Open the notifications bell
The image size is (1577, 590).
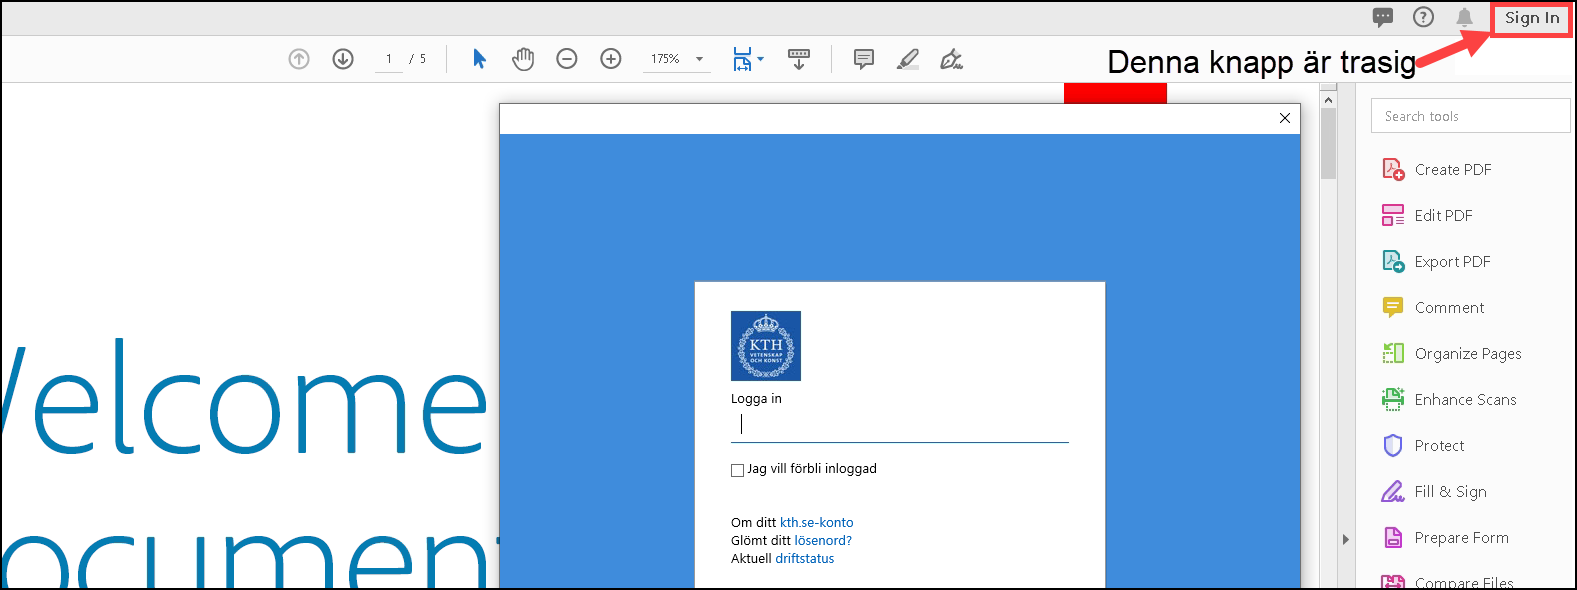pos(1464,17)
